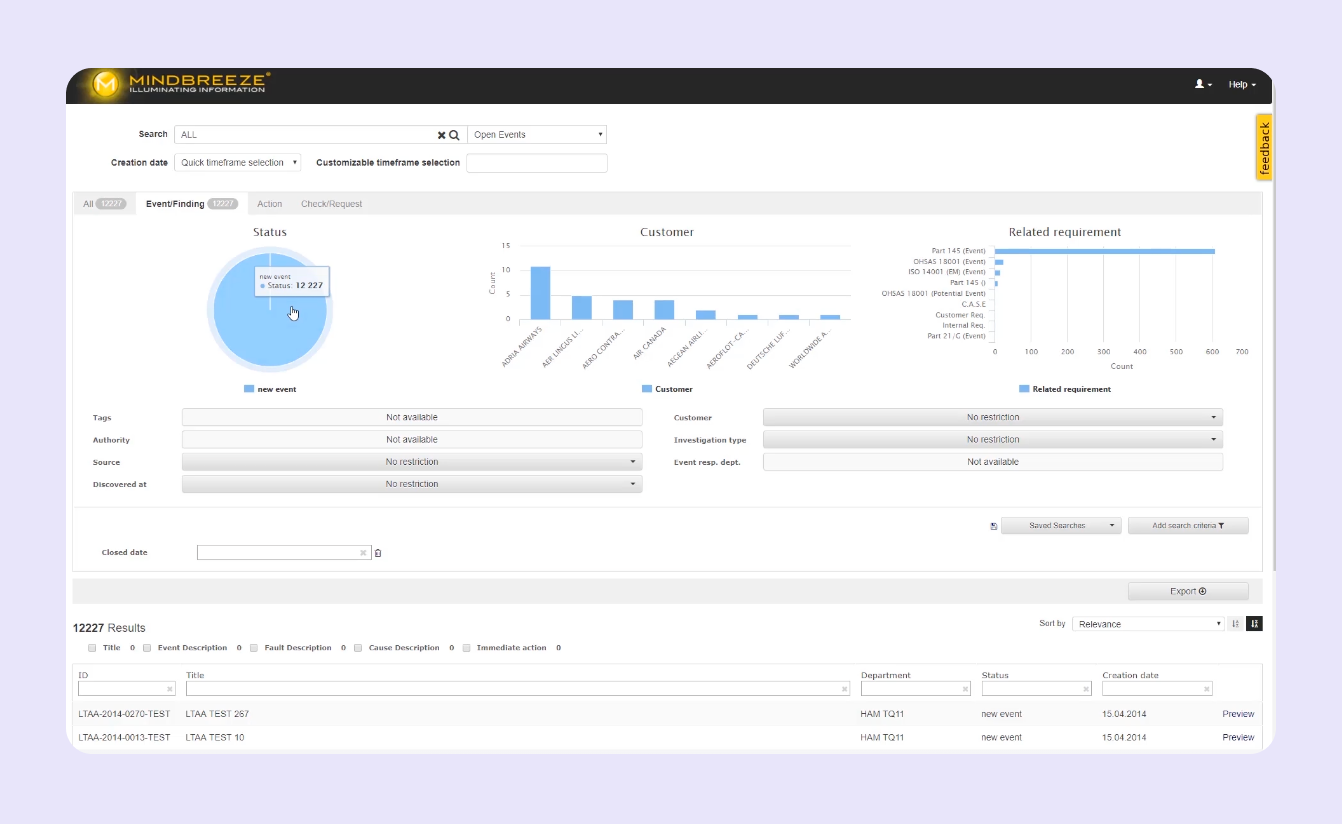Save the current search via floppy disk icon
This screenshot has width=1342, height=824.
[993, 525]
